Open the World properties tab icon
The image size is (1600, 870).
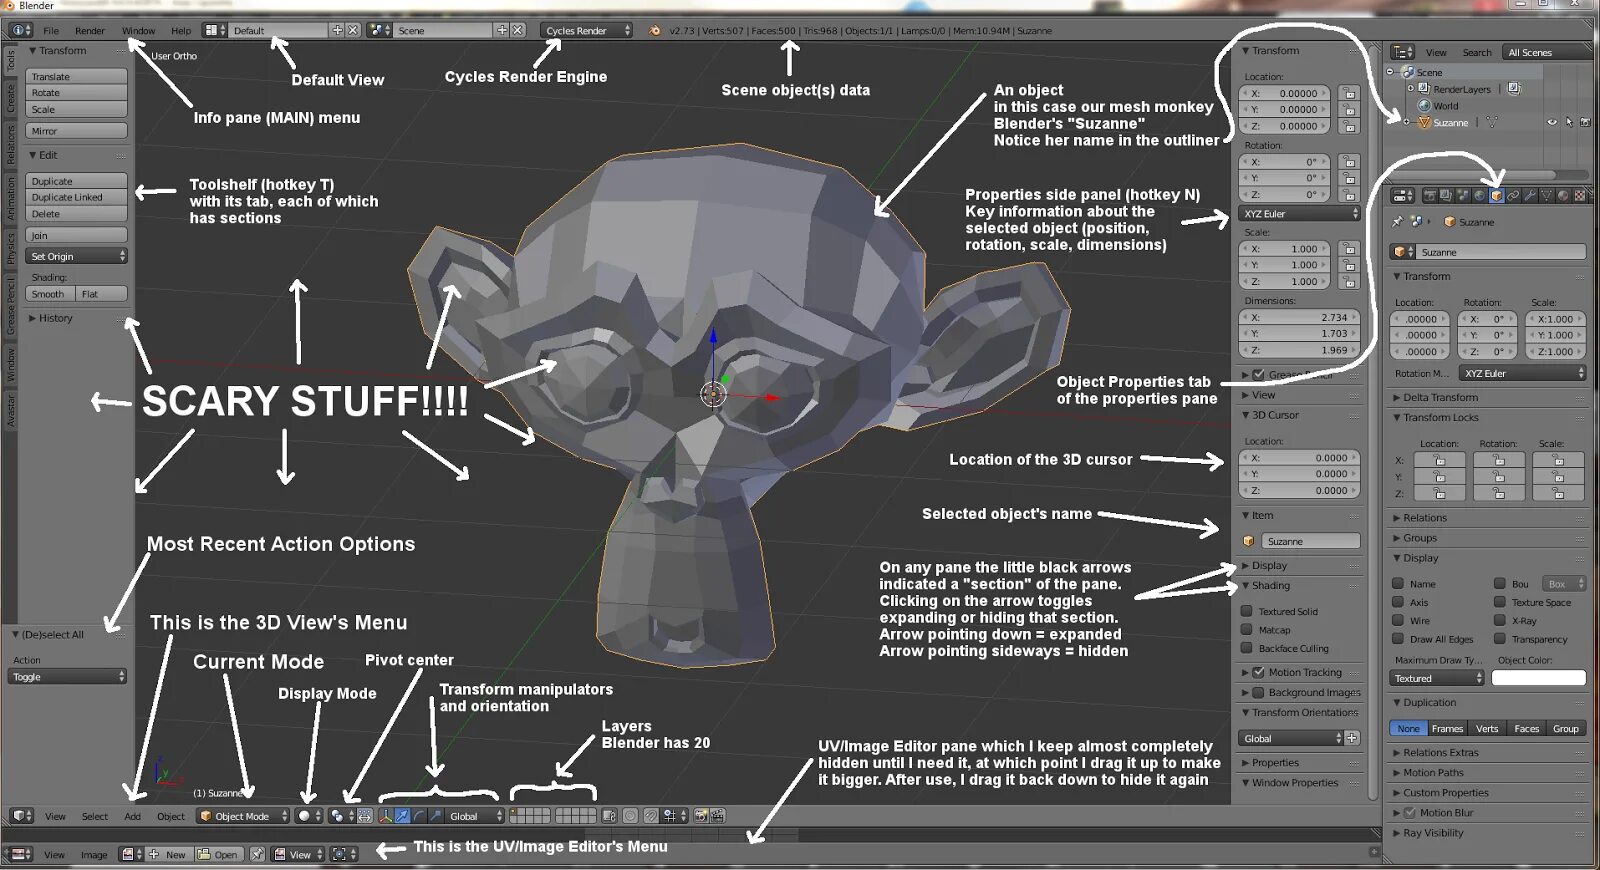tap(1479, 195)
